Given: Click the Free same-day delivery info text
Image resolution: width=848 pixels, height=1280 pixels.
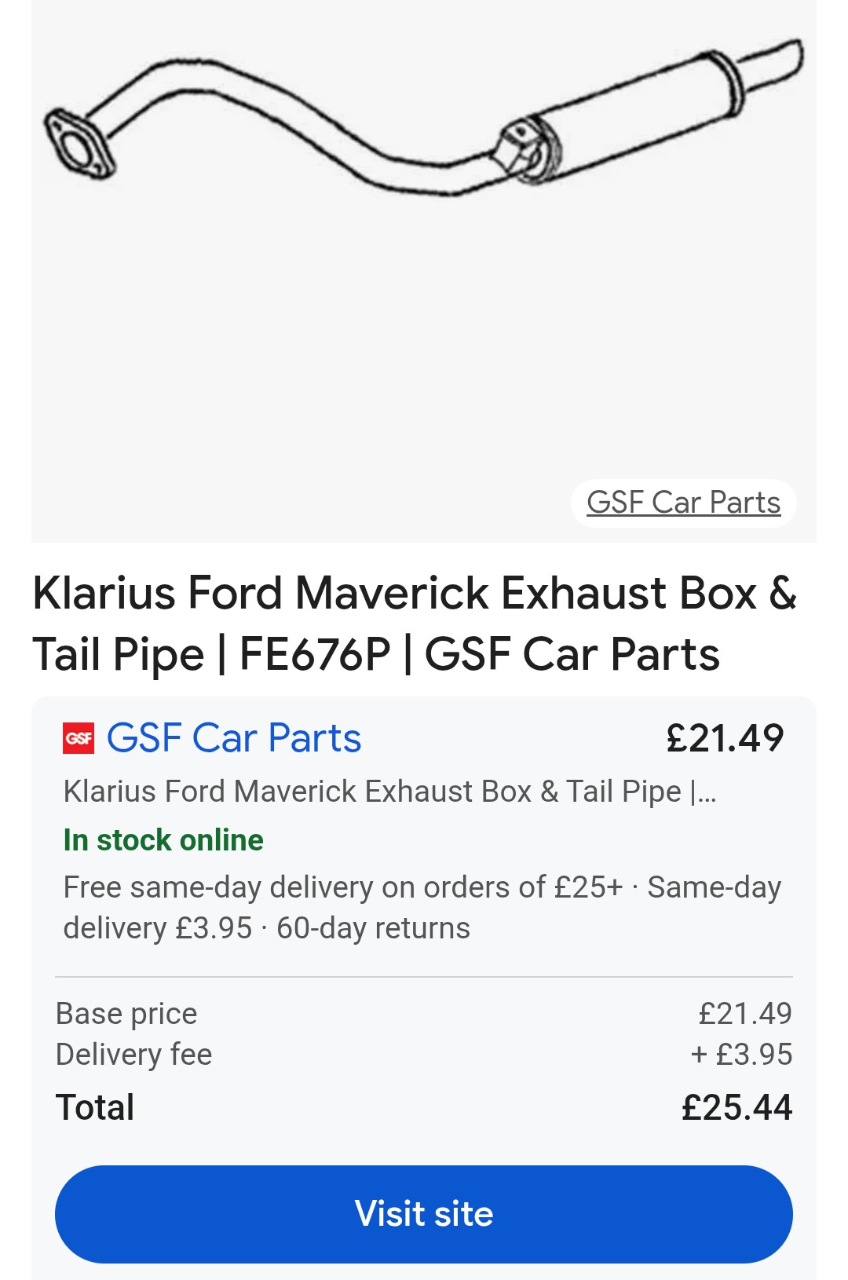Looking at the screenshot, I should click(x=342, y=887).
